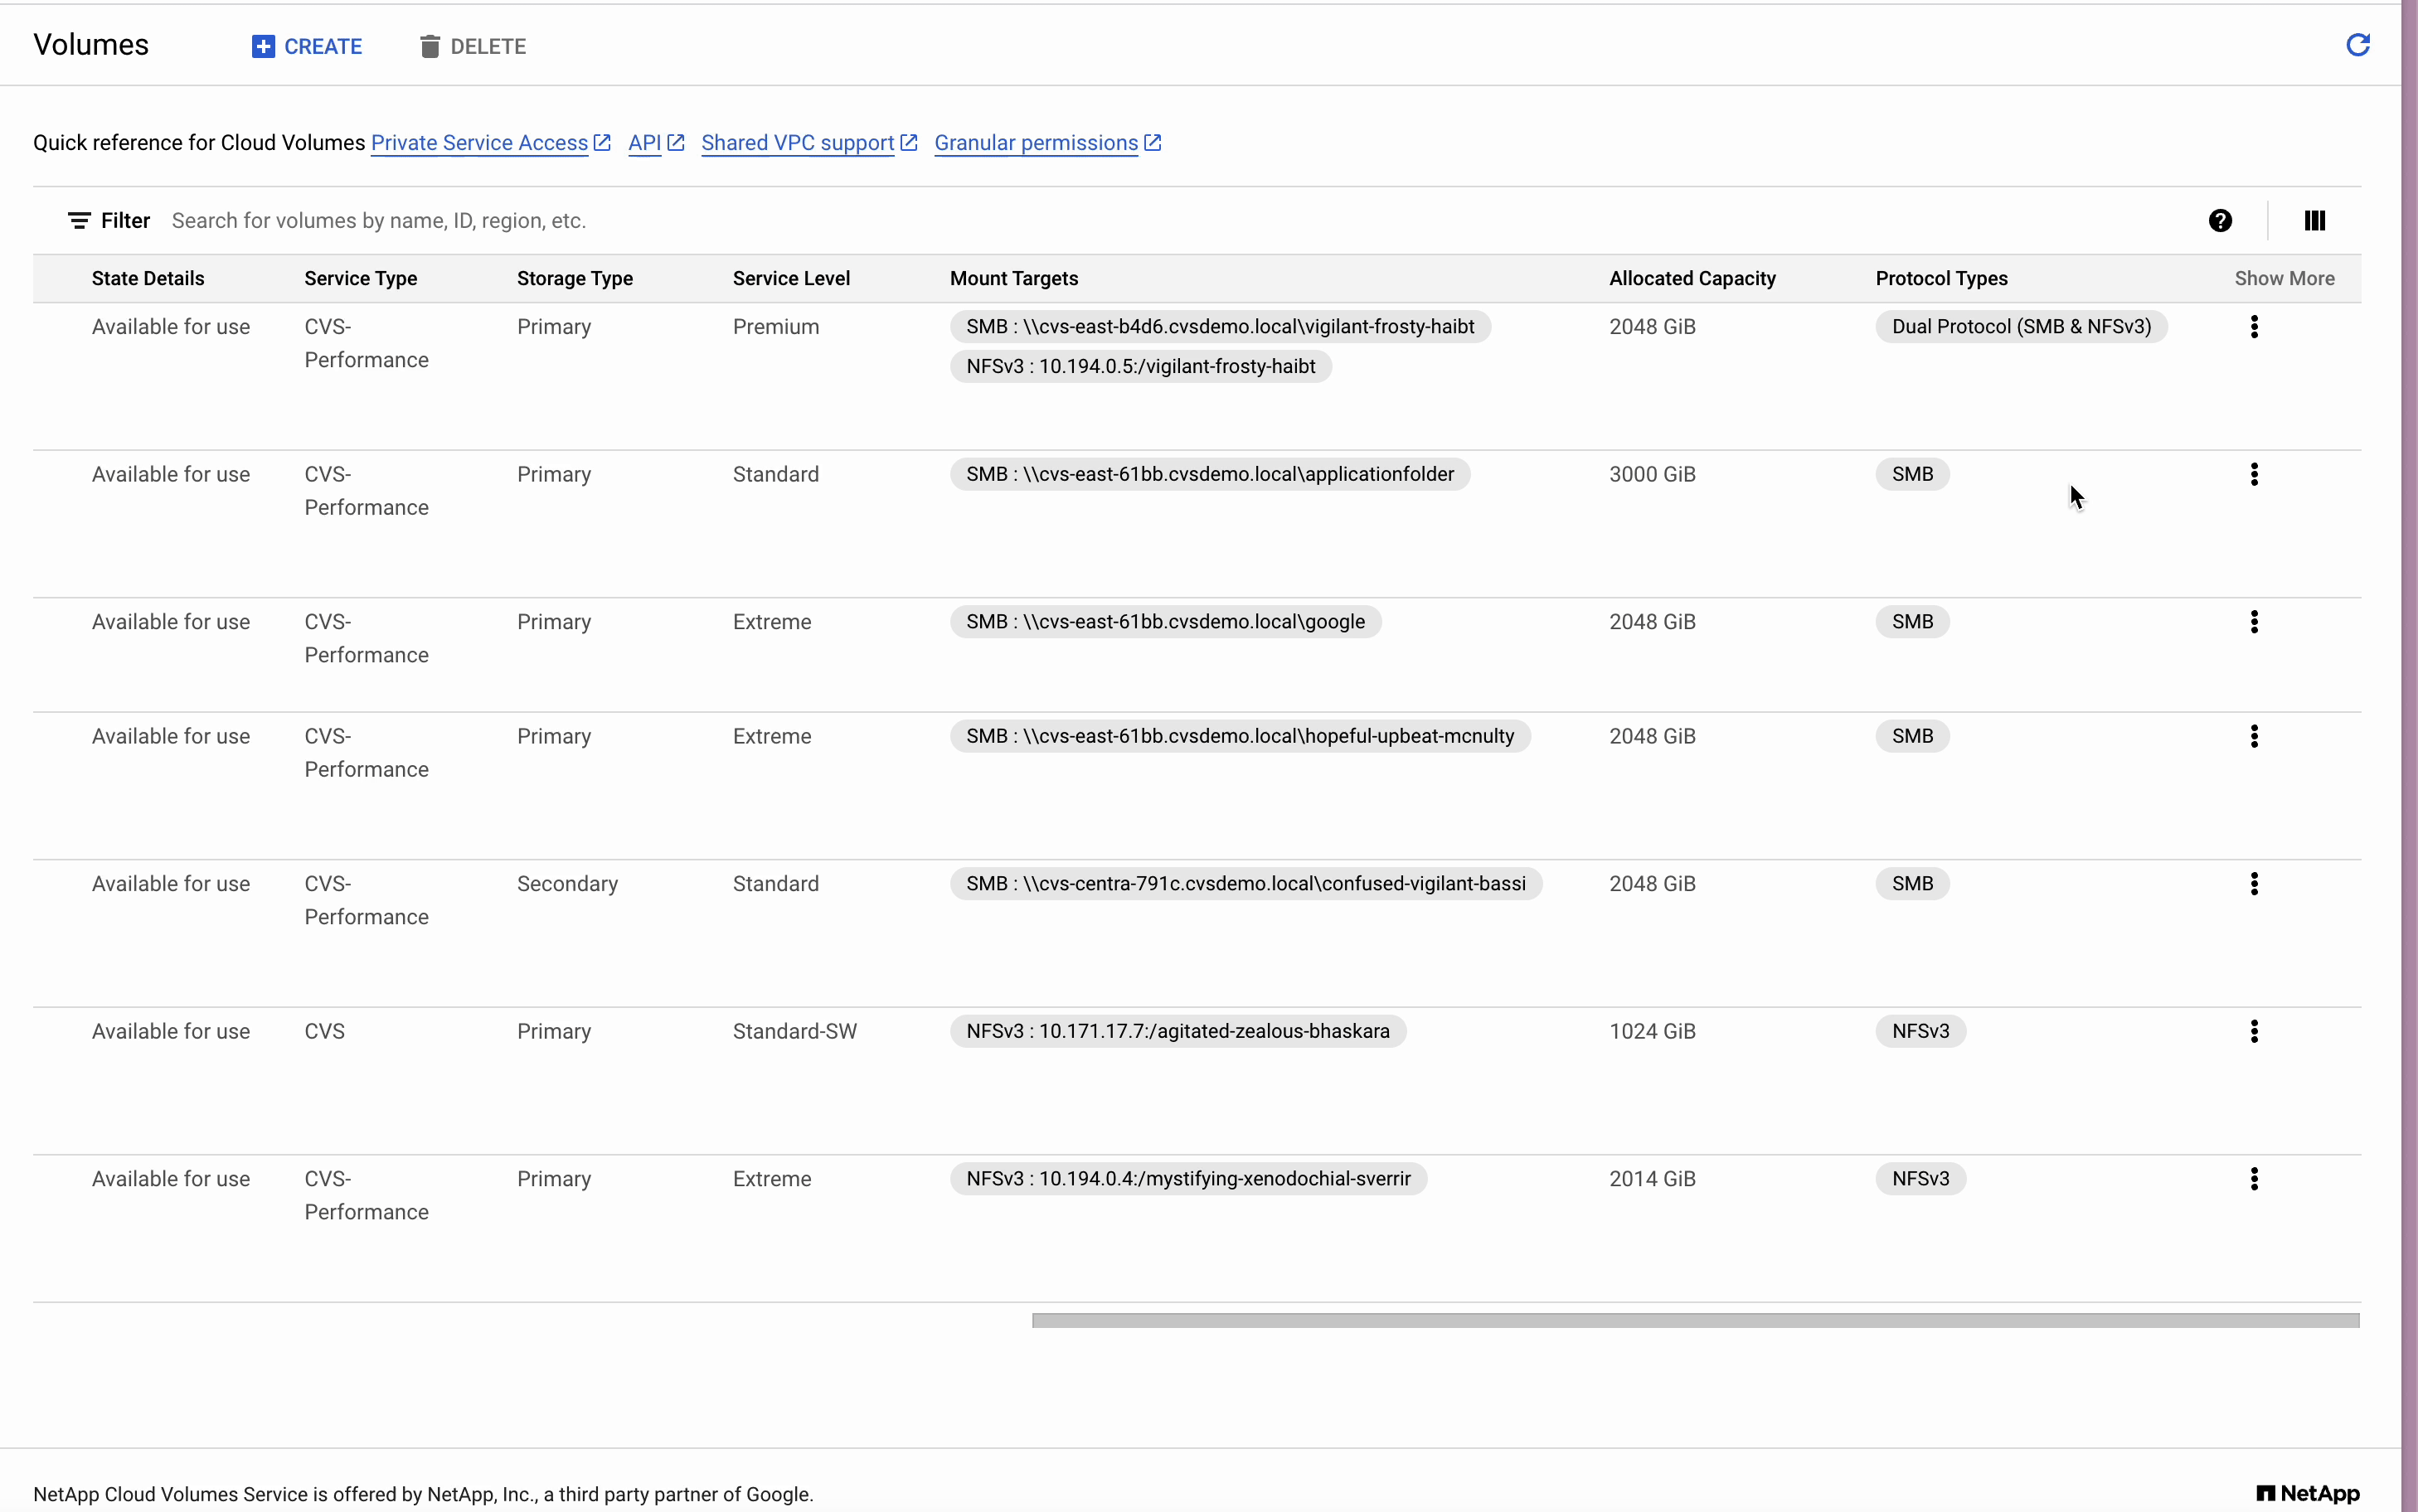Open the API reference link
This screenshot has height=1512, width=2418.
(645, 143)
